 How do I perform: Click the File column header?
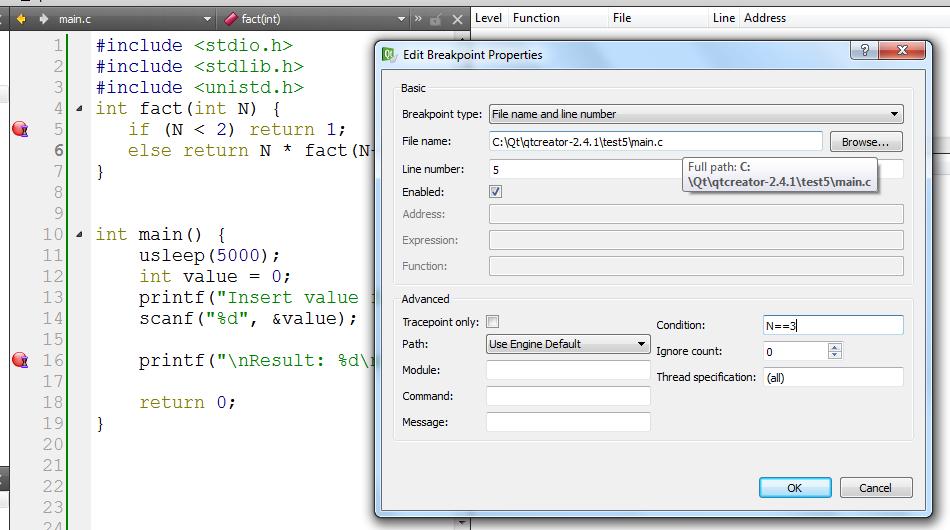[x=622, y=18]
